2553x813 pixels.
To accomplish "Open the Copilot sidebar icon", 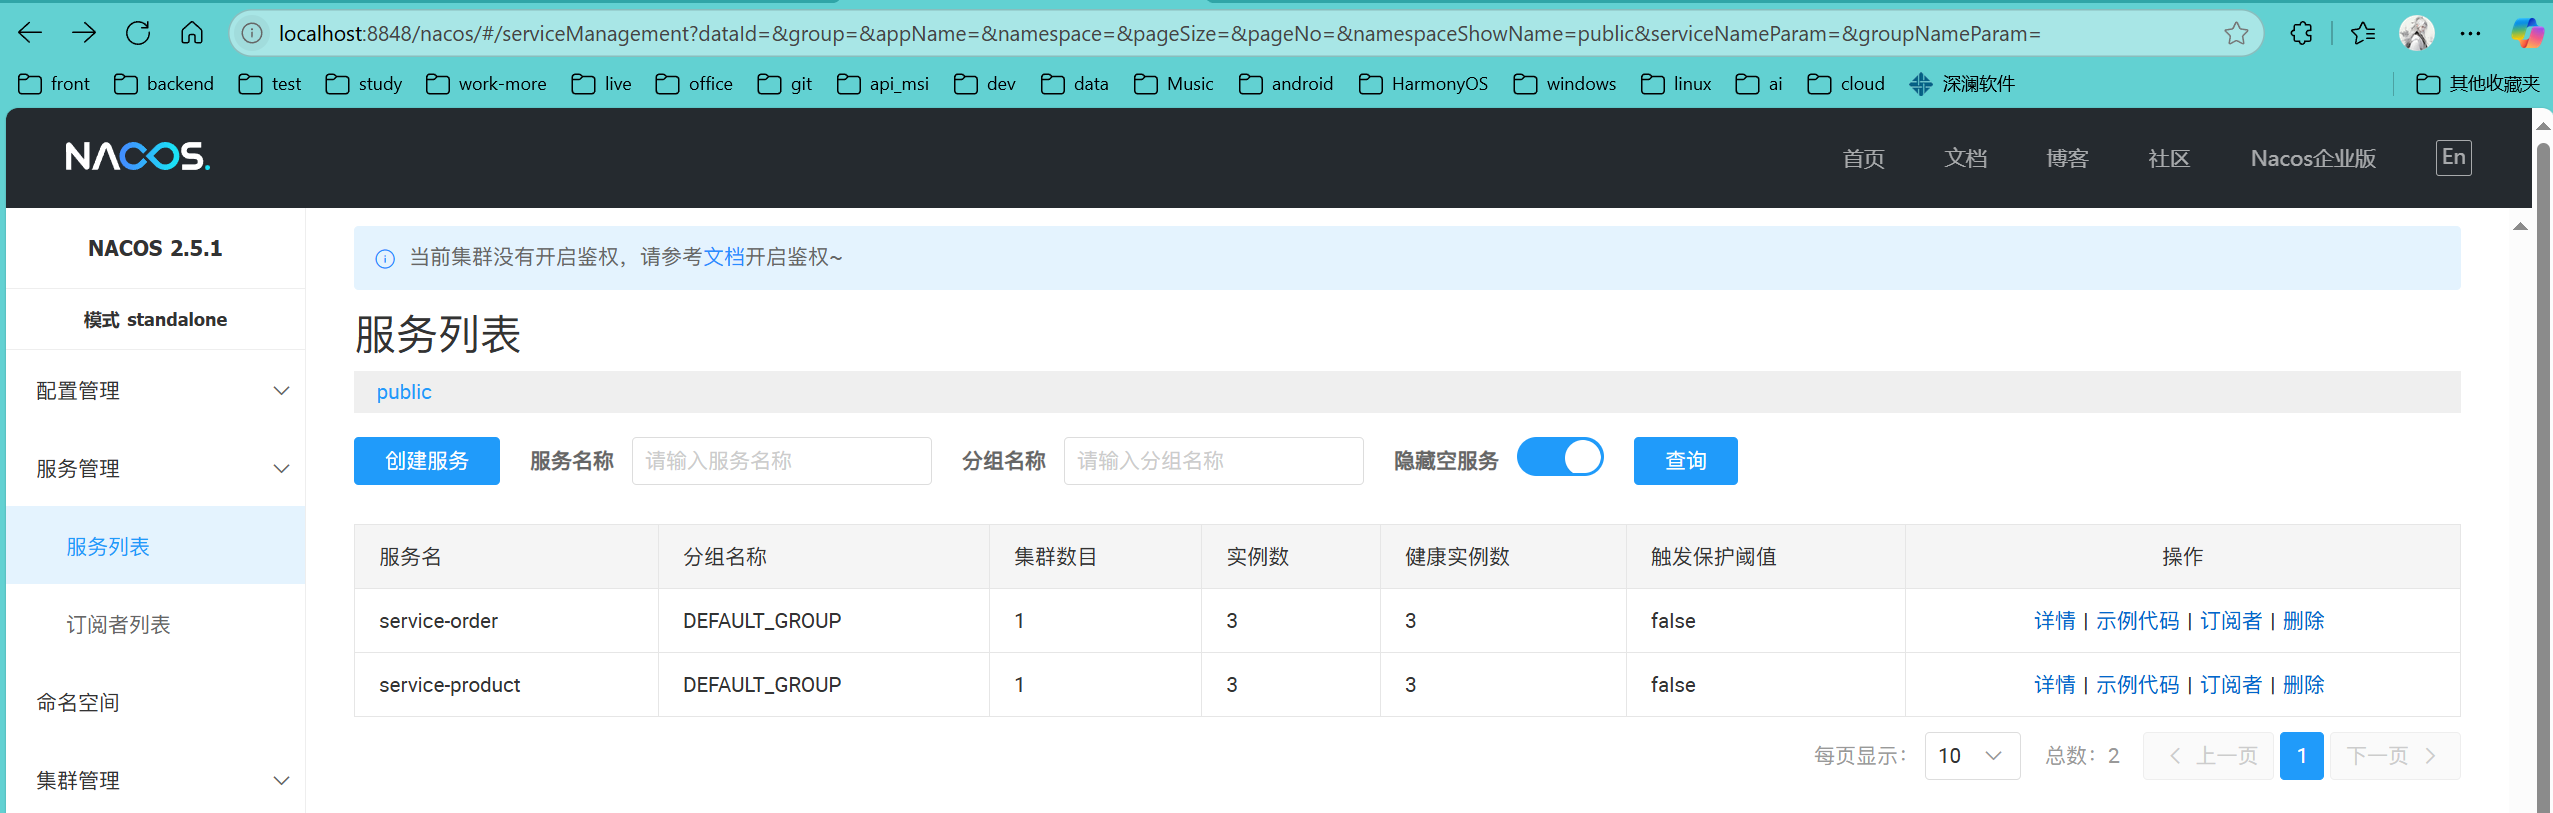I will (x=2527, y=33).
